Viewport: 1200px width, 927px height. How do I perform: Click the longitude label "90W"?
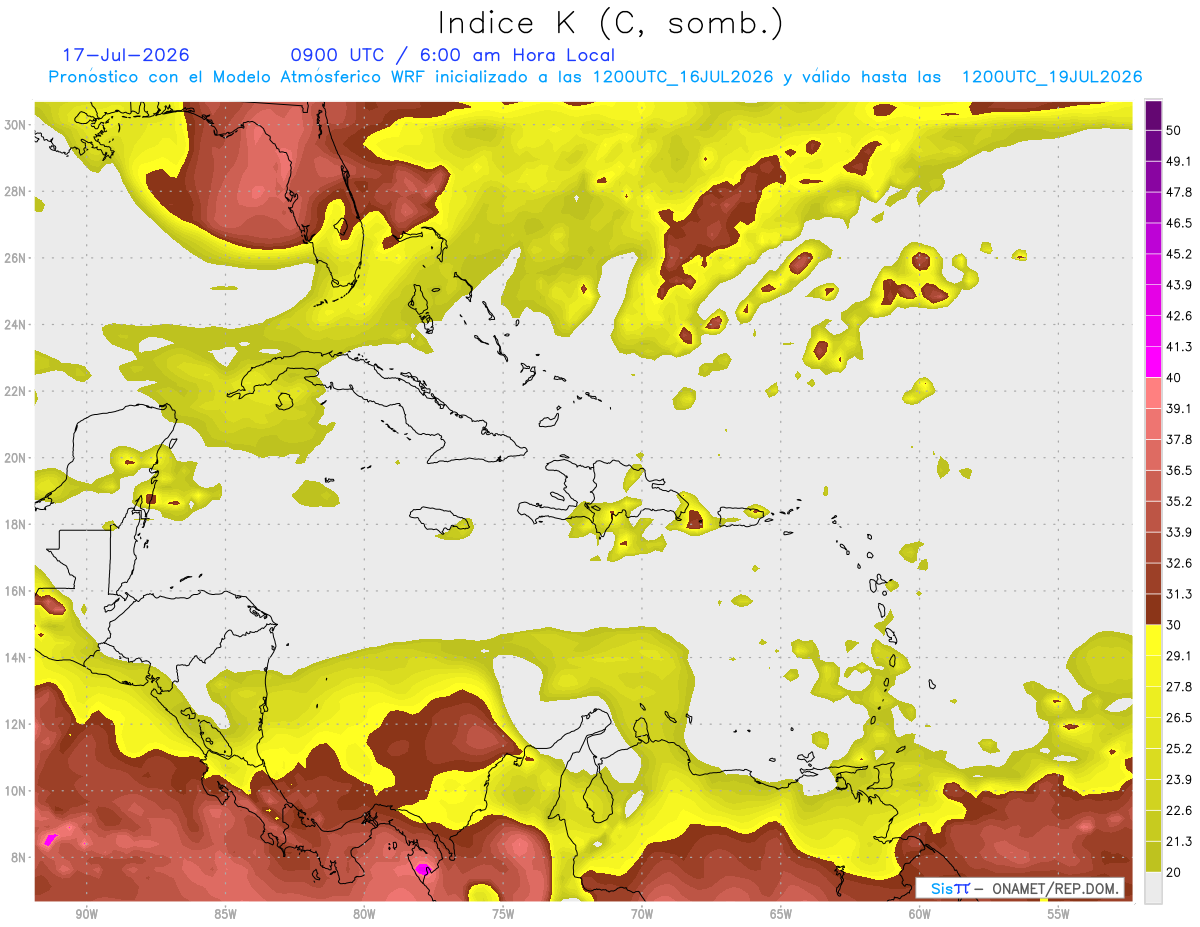pyautogui.click(x=86, y=914)
